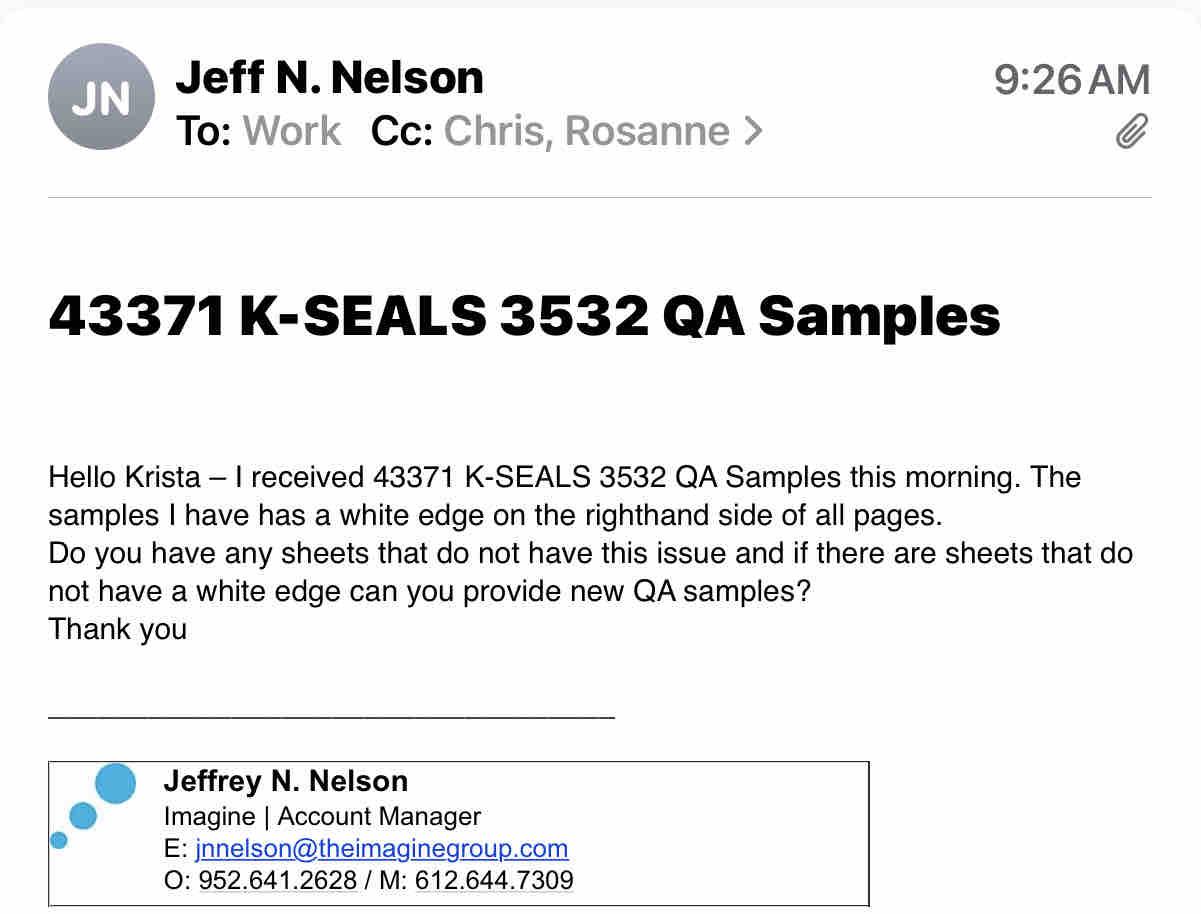Viewport: 1201px width, 914px height.
Task: Click the 9:26 AM timestamp
Action: tap(1071, 80)
